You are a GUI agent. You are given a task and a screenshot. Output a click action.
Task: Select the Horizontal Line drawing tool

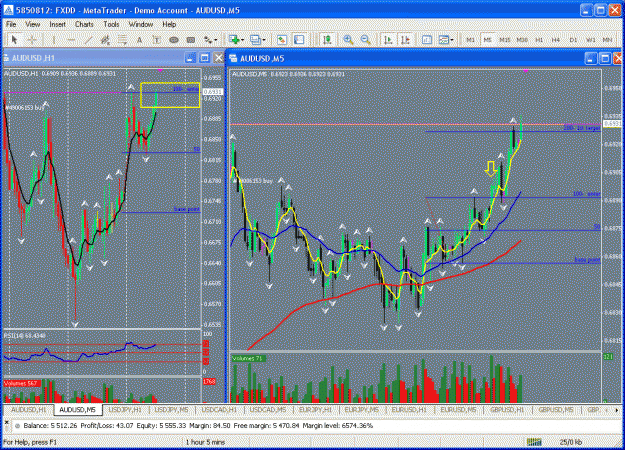[71, 40]
